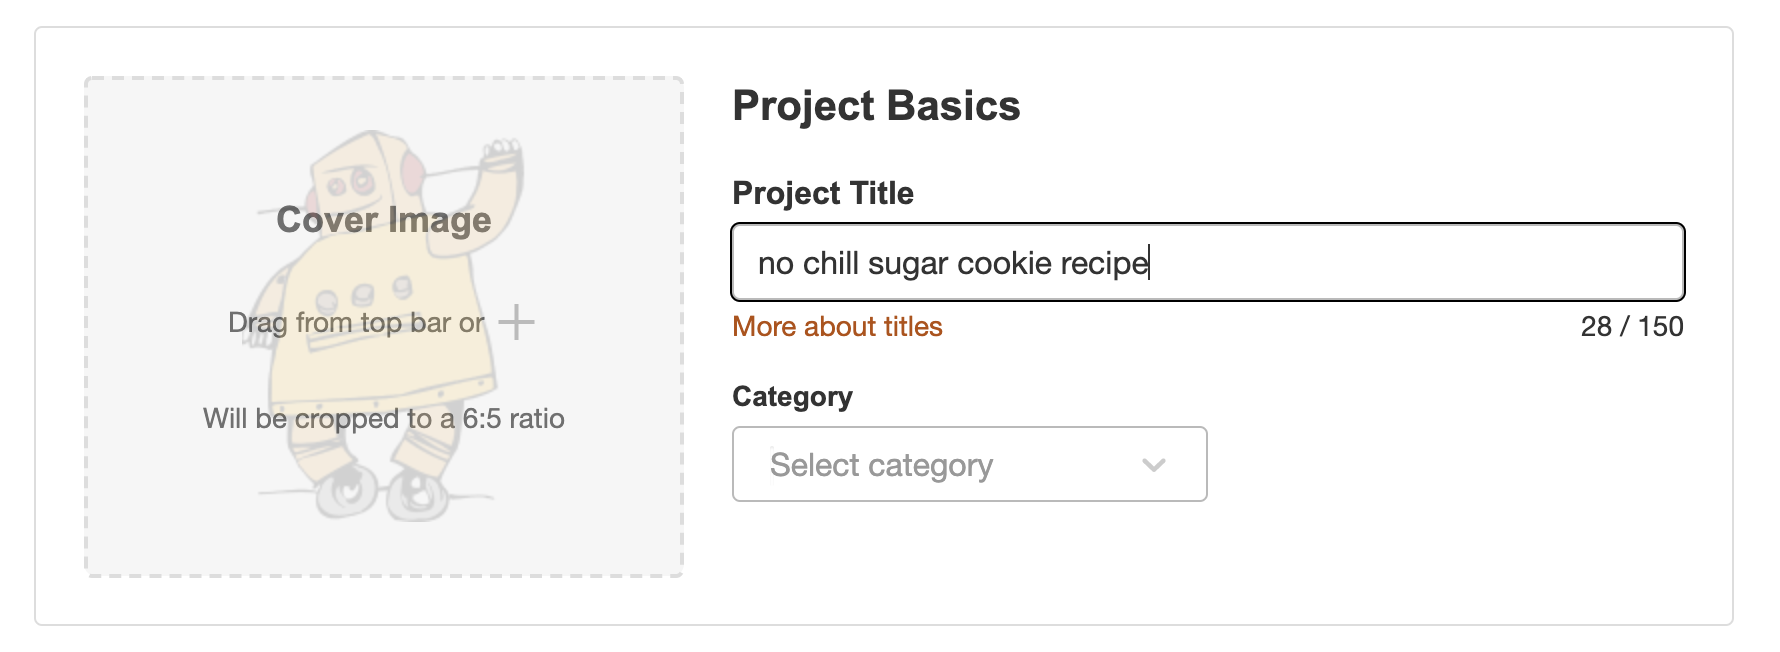This screenshot has height=652, width=1780.
Task: Click the 'Category' section label
Action: point(793,396)
